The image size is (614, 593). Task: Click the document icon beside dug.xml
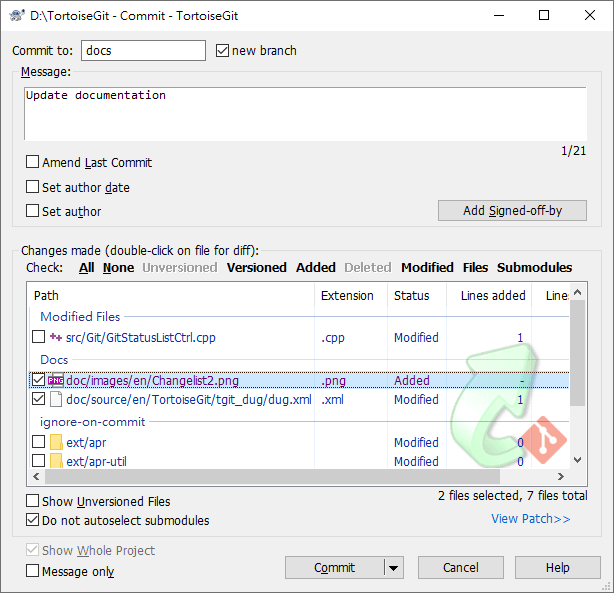tap(56, 399)
